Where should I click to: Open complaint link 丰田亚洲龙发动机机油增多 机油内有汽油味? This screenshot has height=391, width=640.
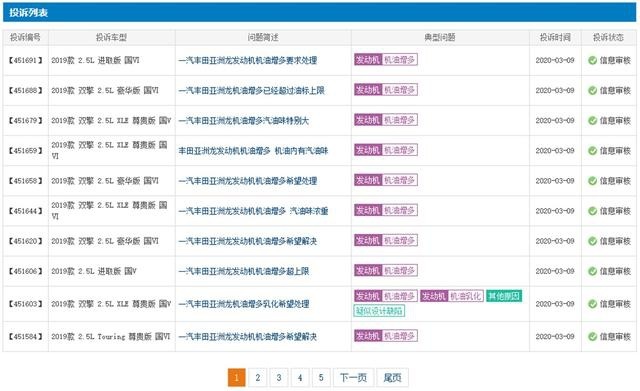pyautogui.click(x=253, y=151)
